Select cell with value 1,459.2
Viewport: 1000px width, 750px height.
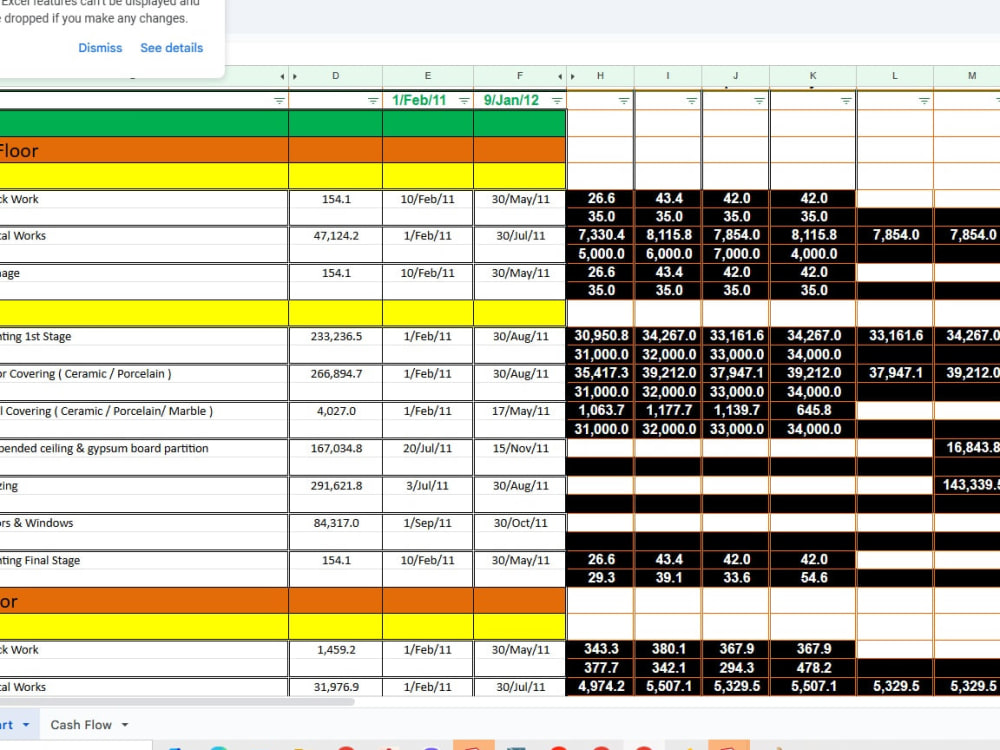pyautogui.click(x=335, y=650)
